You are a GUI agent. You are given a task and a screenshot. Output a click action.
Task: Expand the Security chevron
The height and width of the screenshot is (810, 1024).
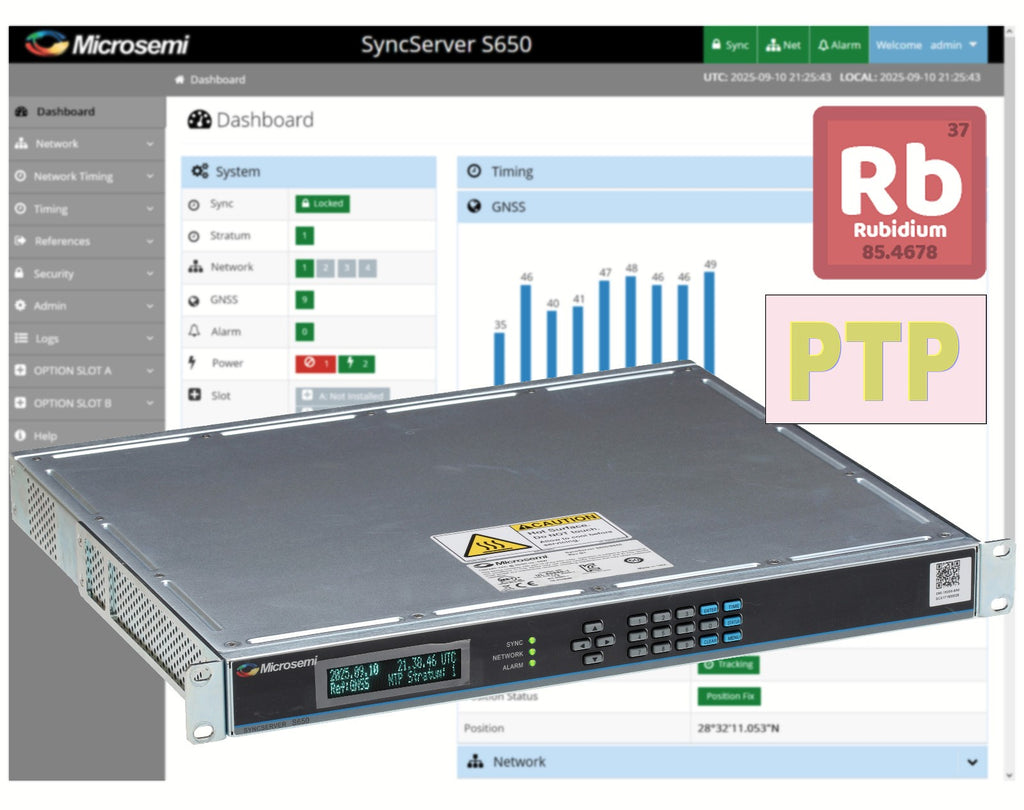click(150, 274)
